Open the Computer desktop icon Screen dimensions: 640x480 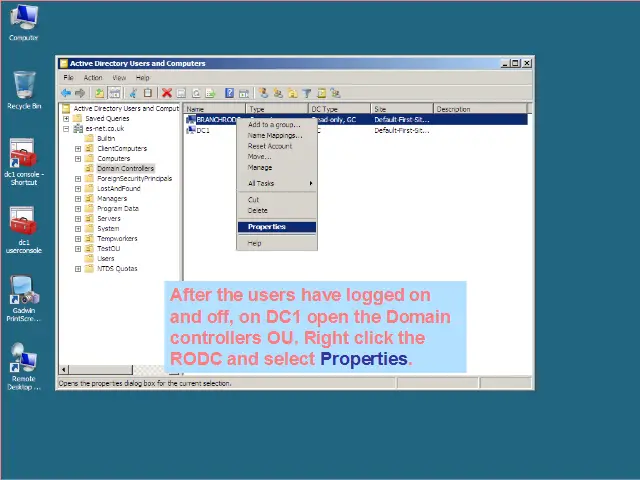(24, 20)
